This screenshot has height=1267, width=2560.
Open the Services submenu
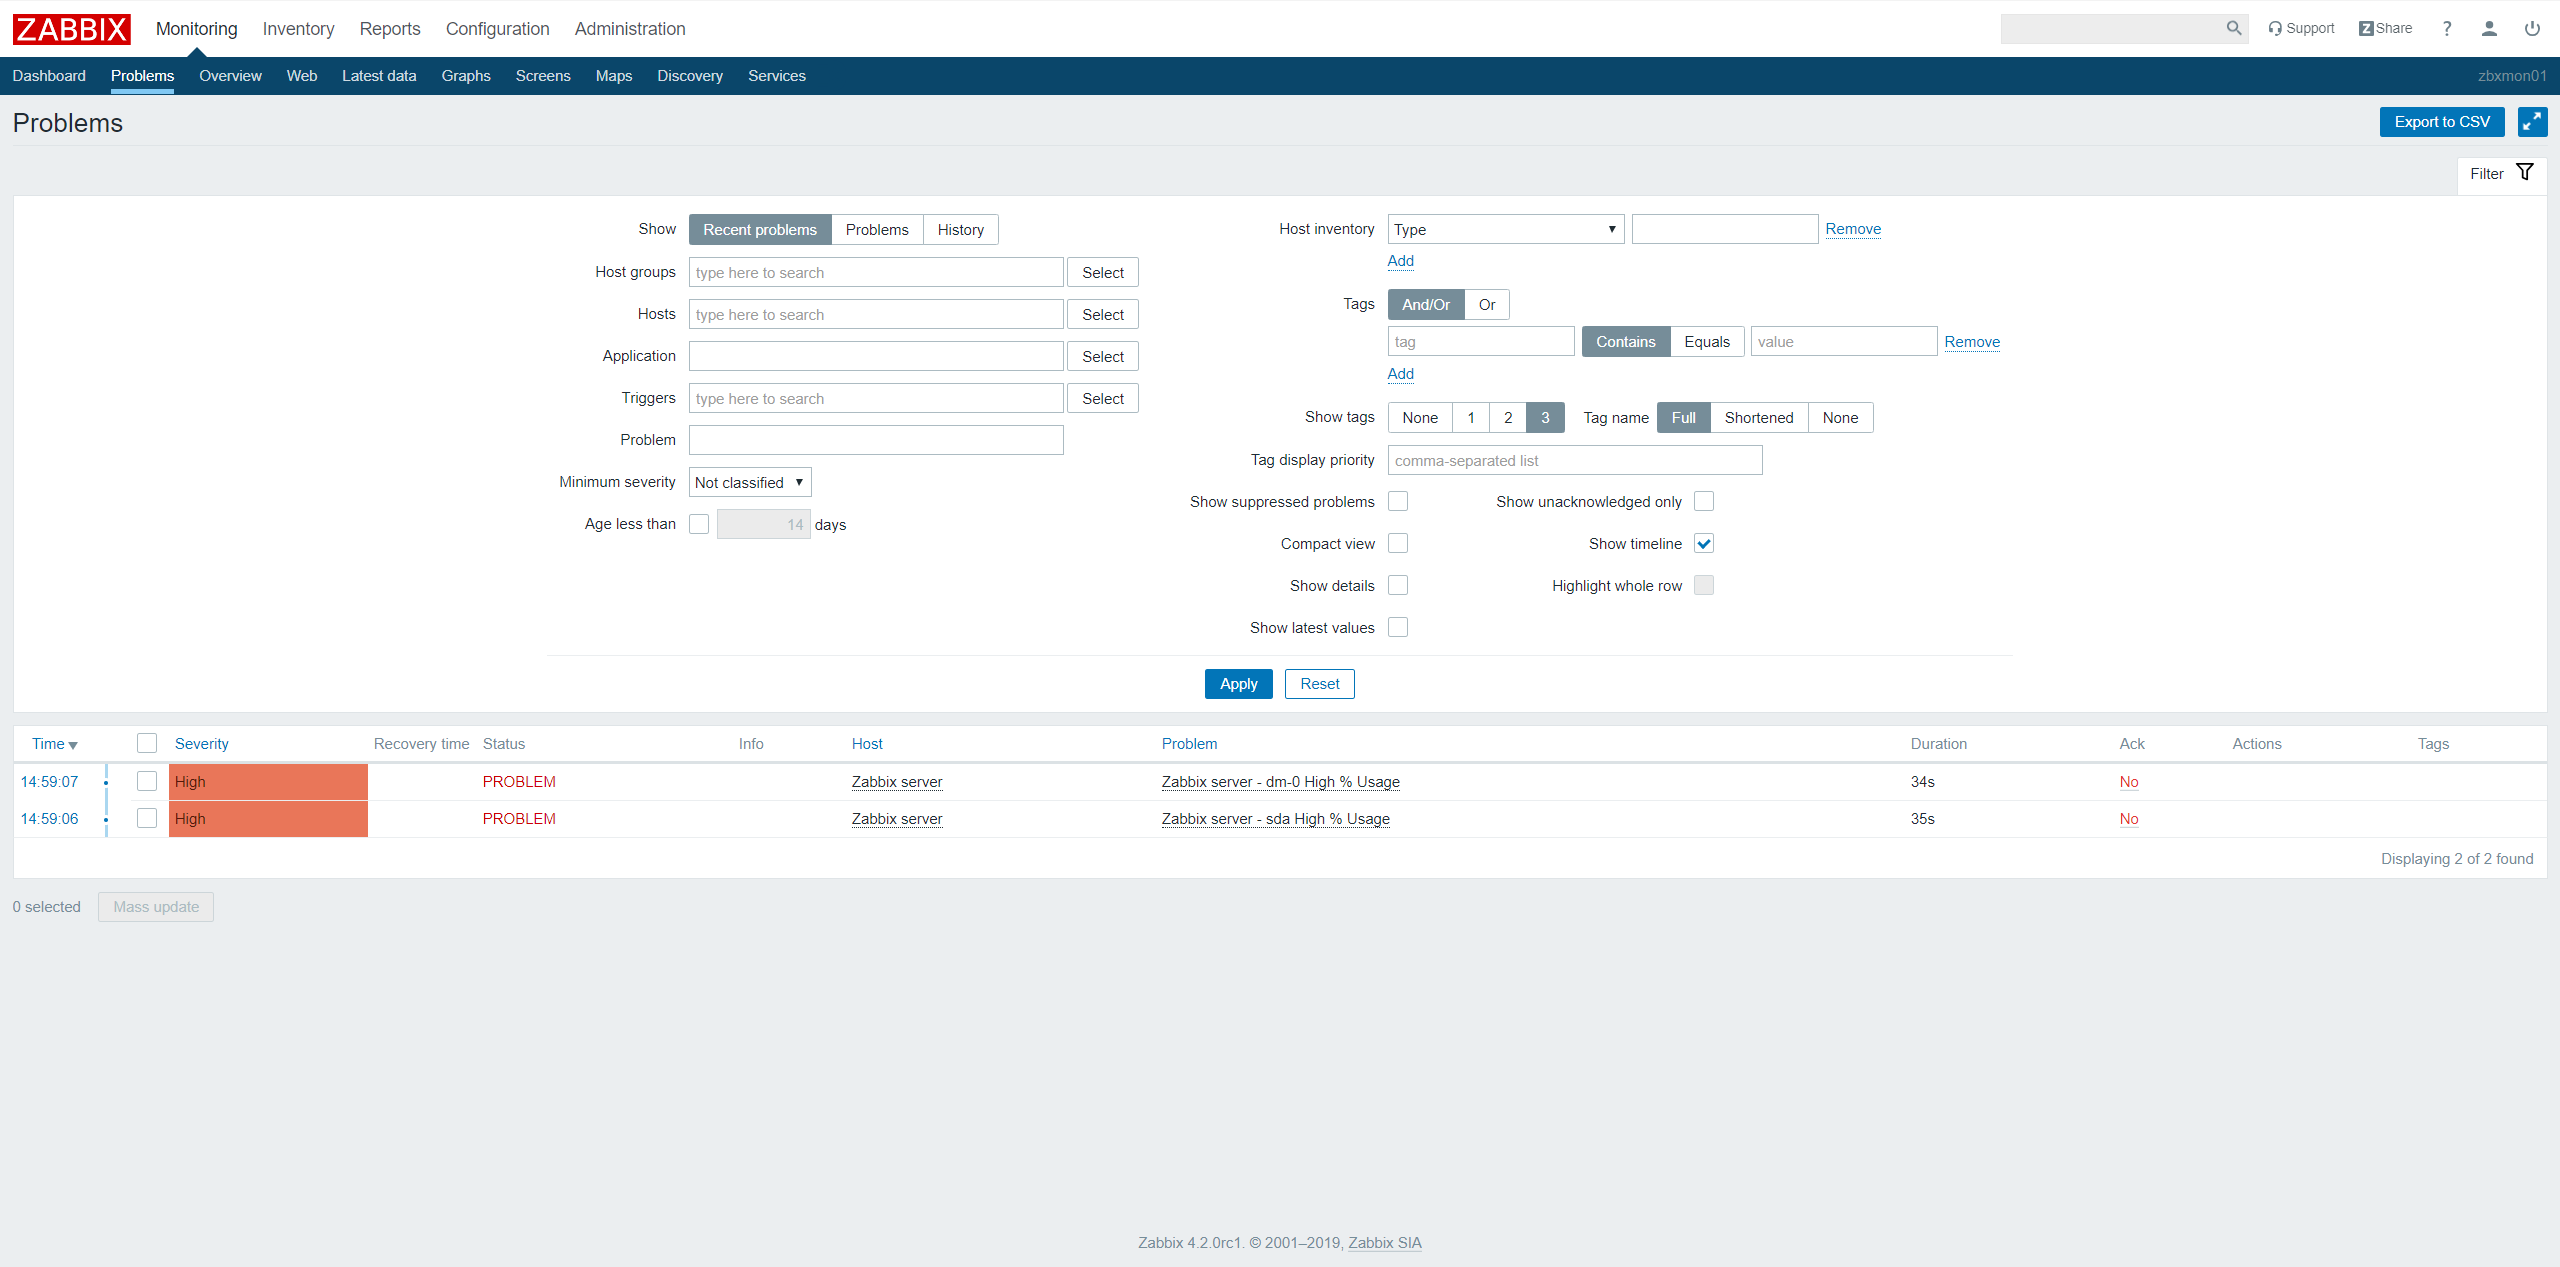point(777,76)
